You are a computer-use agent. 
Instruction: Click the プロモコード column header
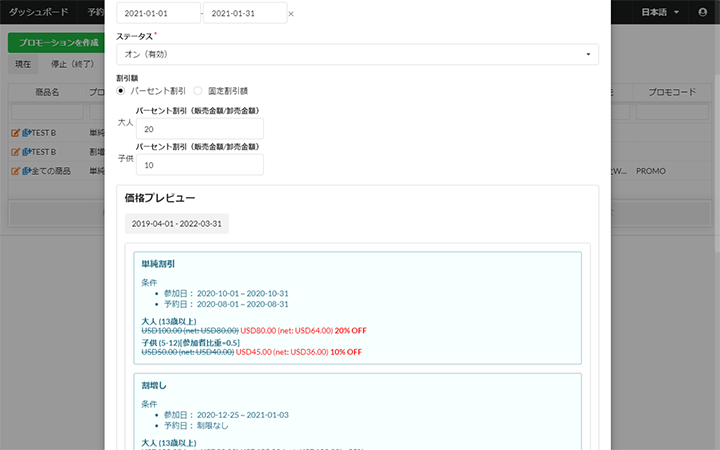pyautogui.click(x=672, y=92)
